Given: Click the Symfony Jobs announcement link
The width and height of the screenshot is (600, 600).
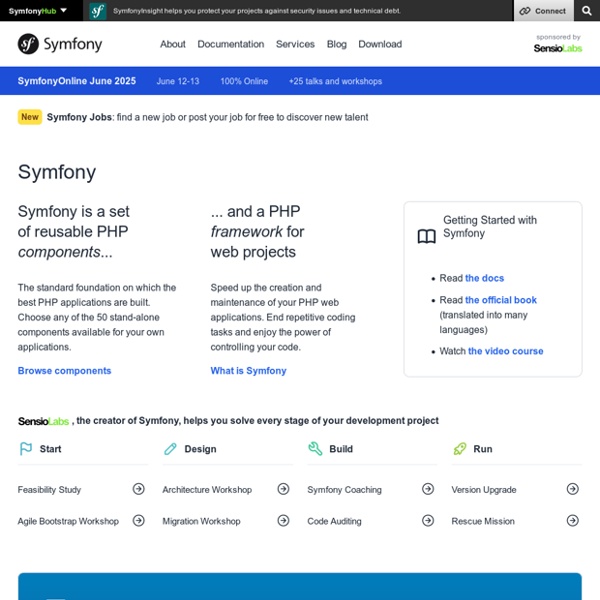Looking at the screenshot, I should pos(207,117).
